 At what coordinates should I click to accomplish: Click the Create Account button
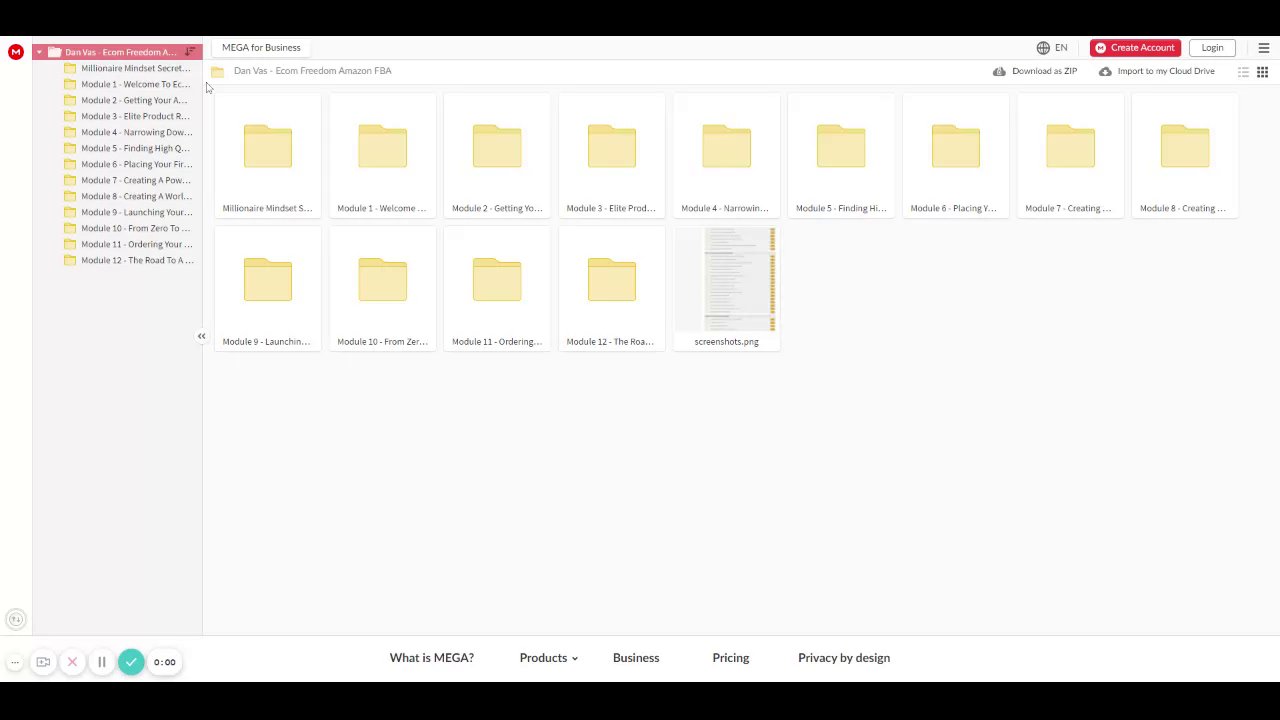click(1135, 48)
